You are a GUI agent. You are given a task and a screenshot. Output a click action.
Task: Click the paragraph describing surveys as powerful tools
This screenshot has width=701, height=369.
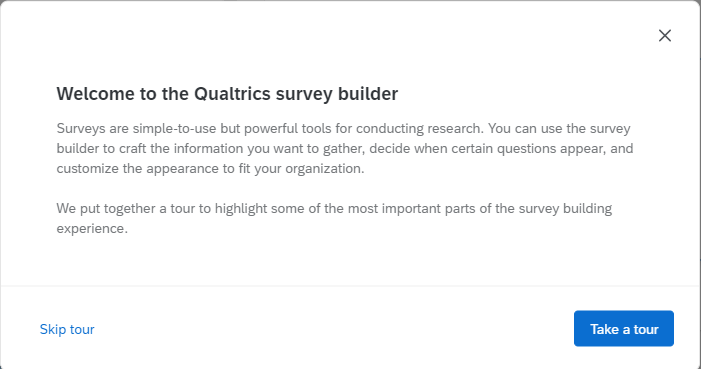pyautogui.click(x=345, y=148)
